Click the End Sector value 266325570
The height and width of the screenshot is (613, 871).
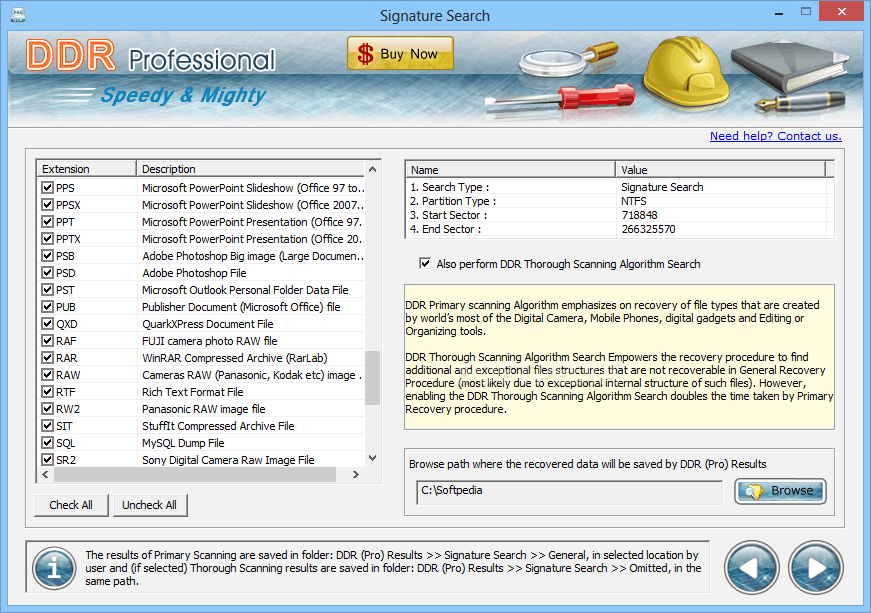648,229
